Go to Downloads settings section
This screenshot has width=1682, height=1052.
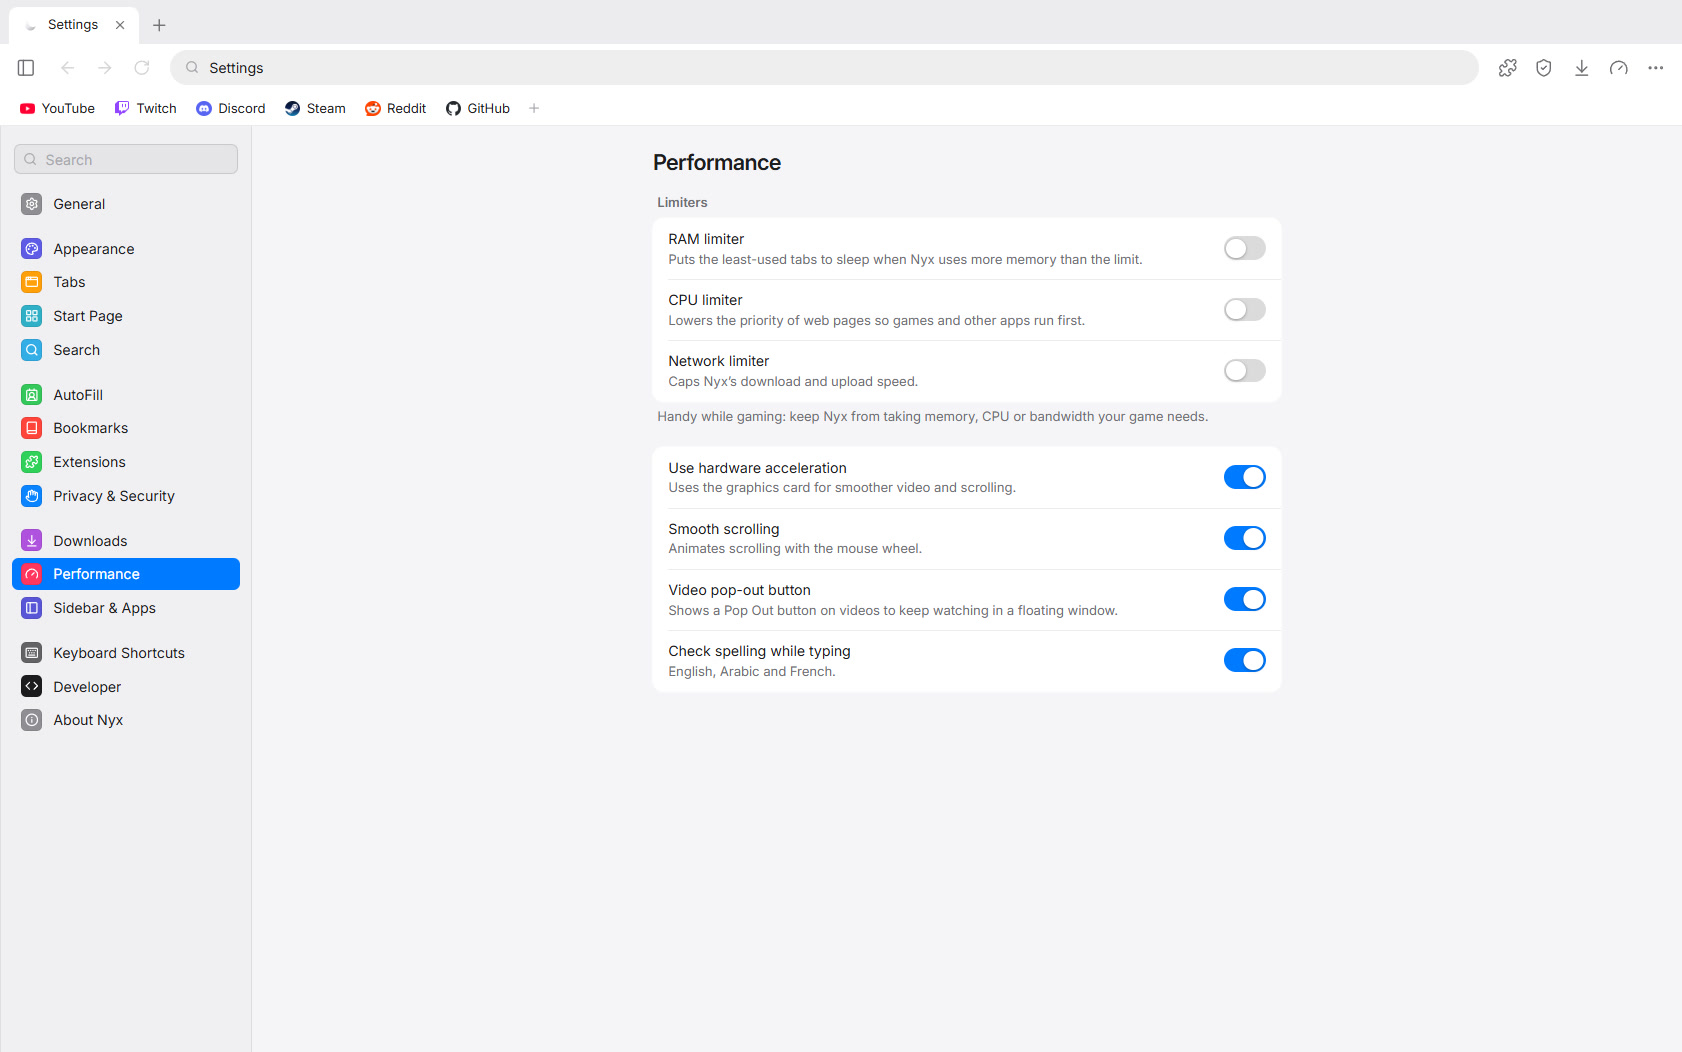pos(126,541)
